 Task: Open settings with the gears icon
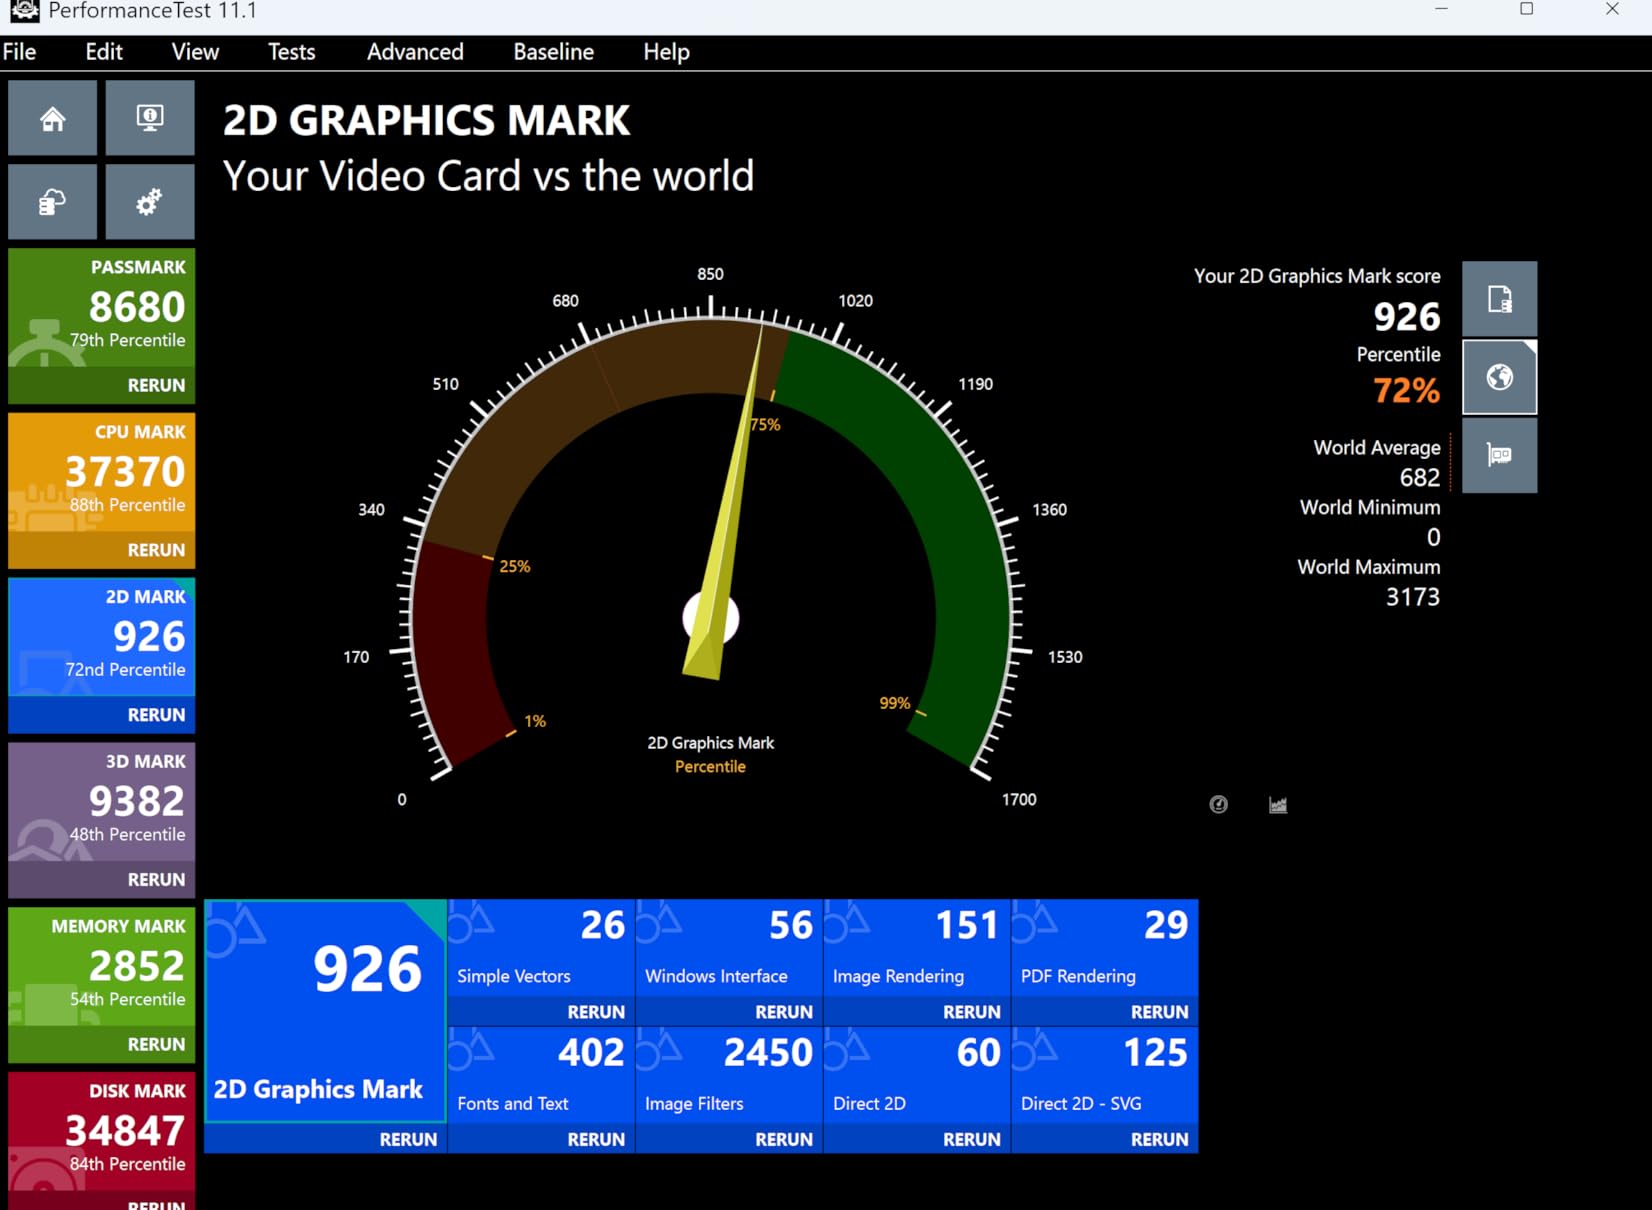click(x=150, y=203)
